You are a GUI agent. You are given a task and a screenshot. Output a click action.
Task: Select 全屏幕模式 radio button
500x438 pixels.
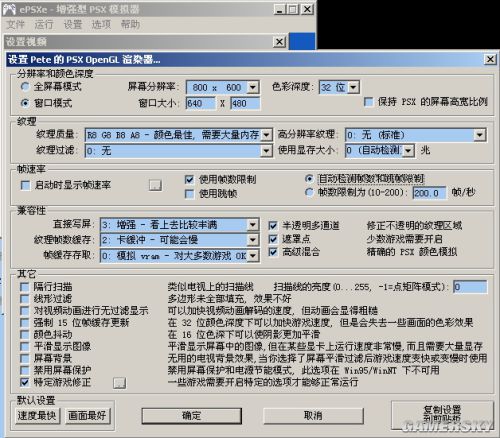click(25, 87)
